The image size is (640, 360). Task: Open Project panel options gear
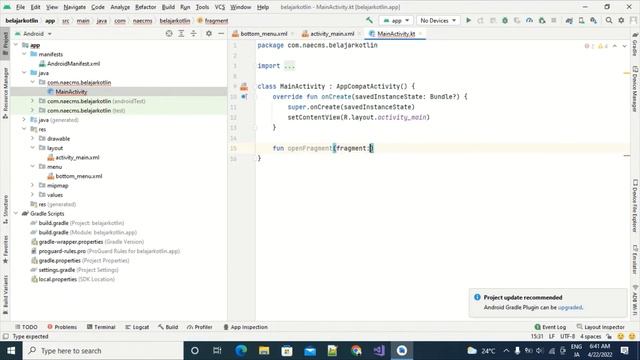click(x=209, y=33)
